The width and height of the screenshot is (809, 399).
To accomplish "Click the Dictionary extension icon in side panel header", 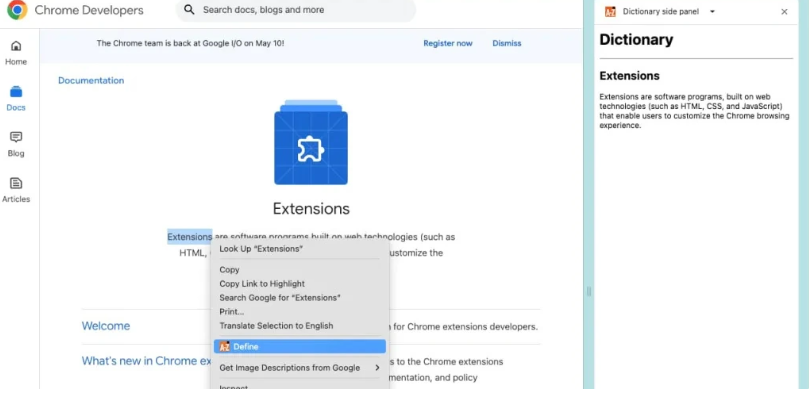I will pos(610,12).
